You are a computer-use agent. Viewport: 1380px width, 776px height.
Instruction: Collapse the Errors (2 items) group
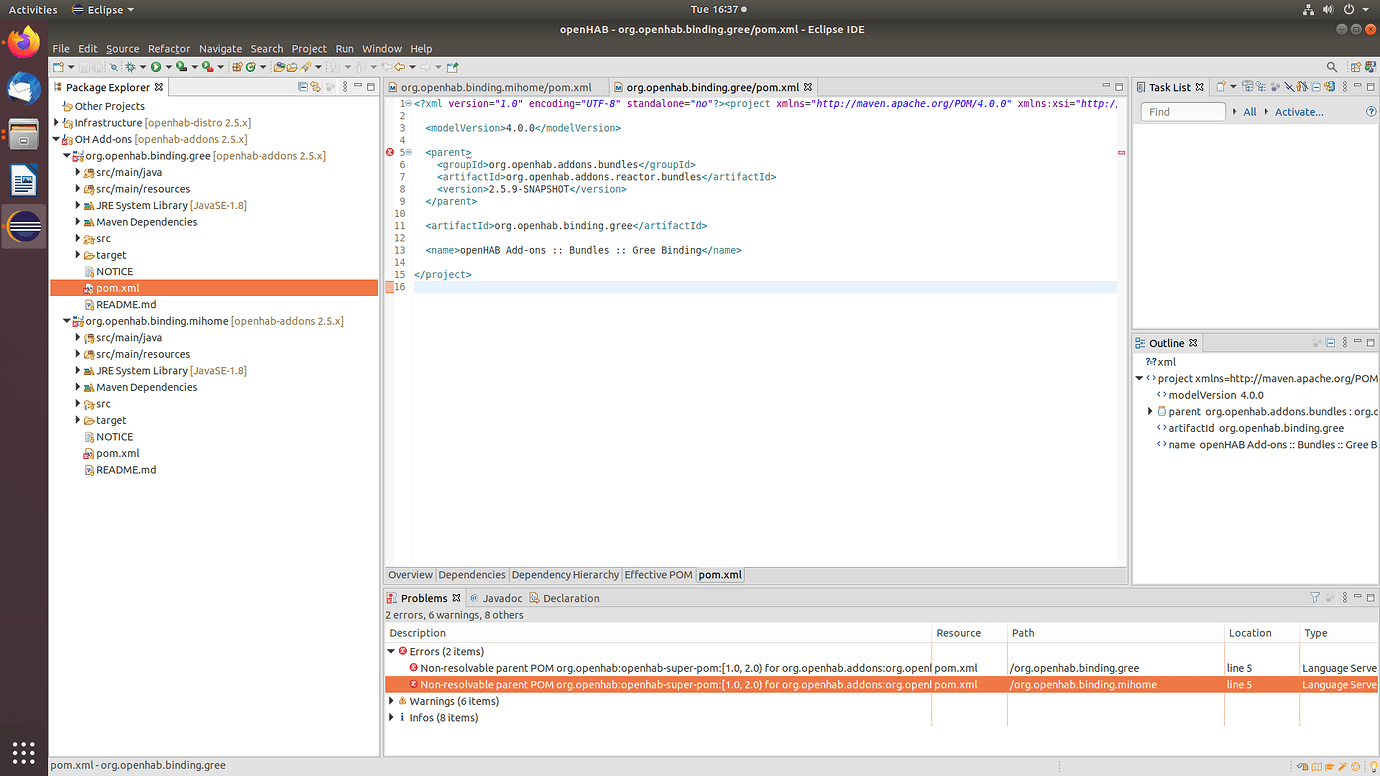click(391, 651)
